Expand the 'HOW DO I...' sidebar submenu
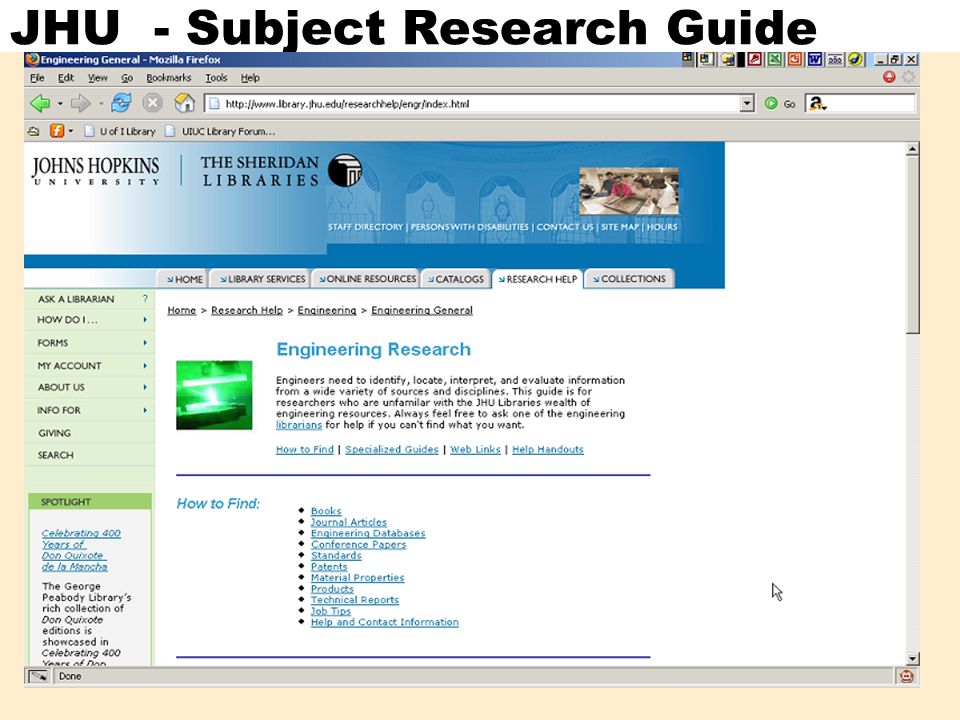The height and width of the screenshot is (720, 960). pos(145,320)
